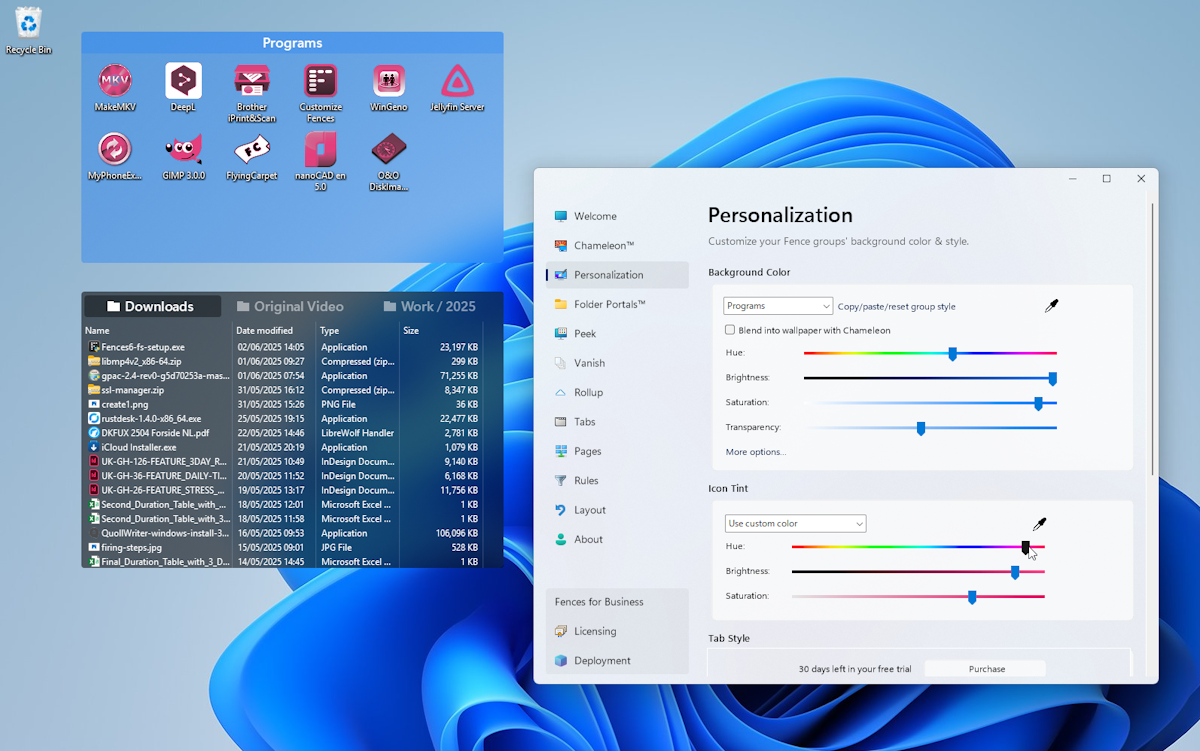Open GIMP 3.0 from the desktop
This screenshot has height=751, width=1200.
183,155
